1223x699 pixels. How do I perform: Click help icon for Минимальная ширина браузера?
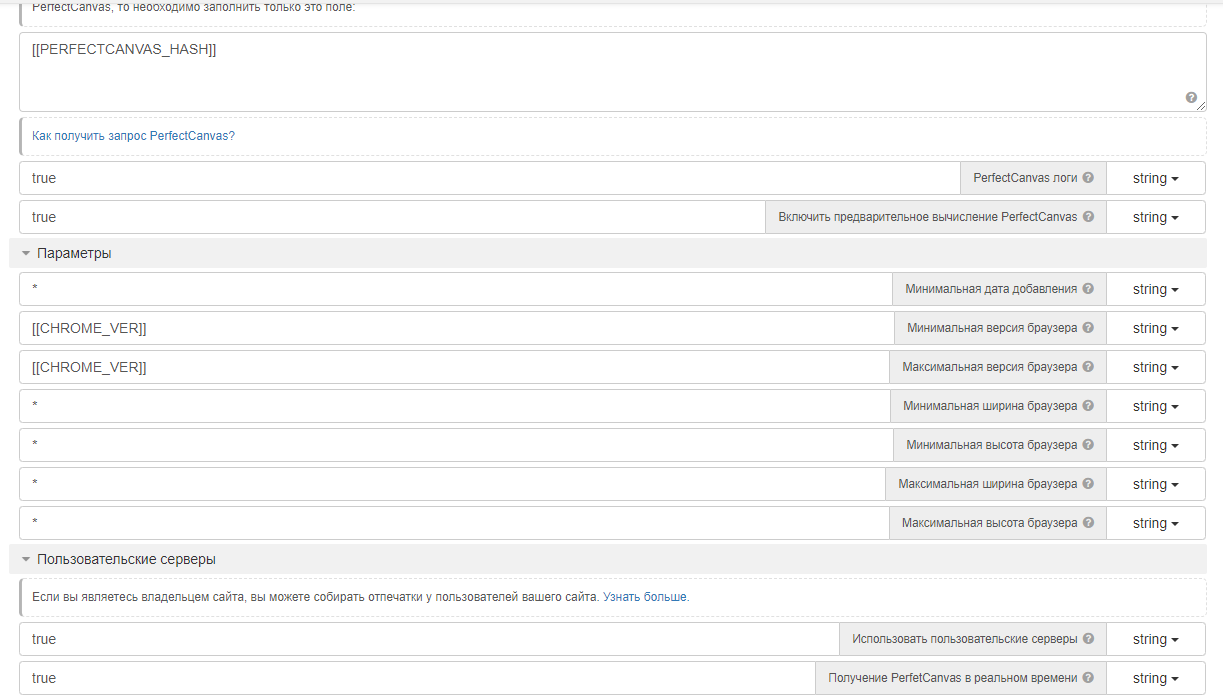click(x=1088, y=406)
